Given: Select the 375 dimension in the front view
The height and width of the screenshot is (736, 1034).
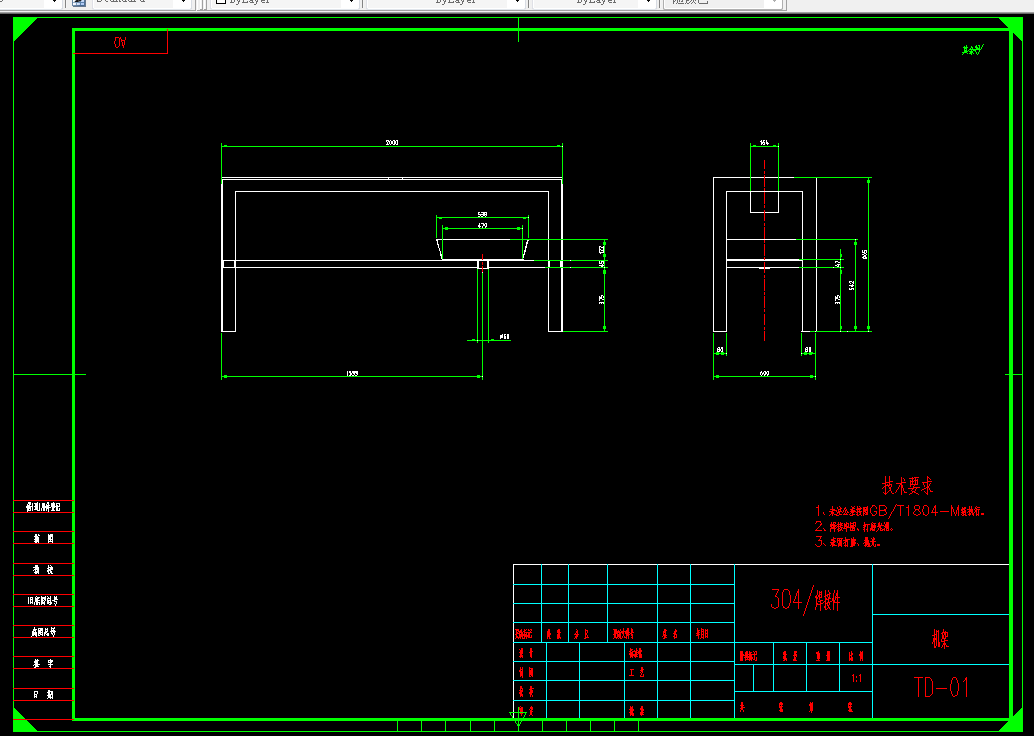Looking at the screenshot, I should 601,299.
